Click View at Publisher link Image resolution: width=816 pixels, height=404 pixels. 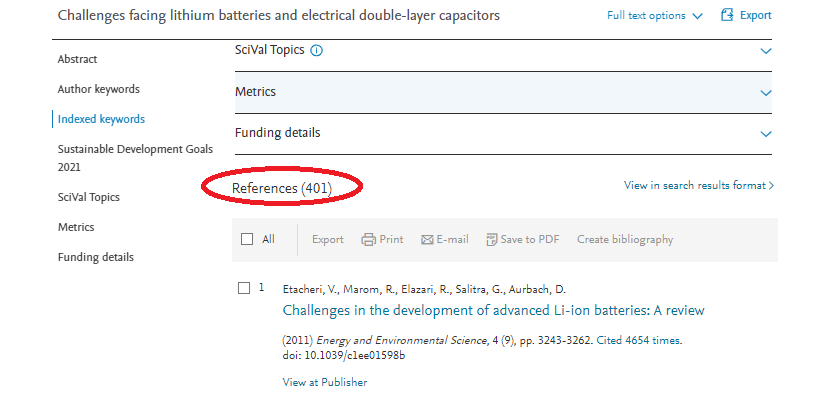click(325, 382)
